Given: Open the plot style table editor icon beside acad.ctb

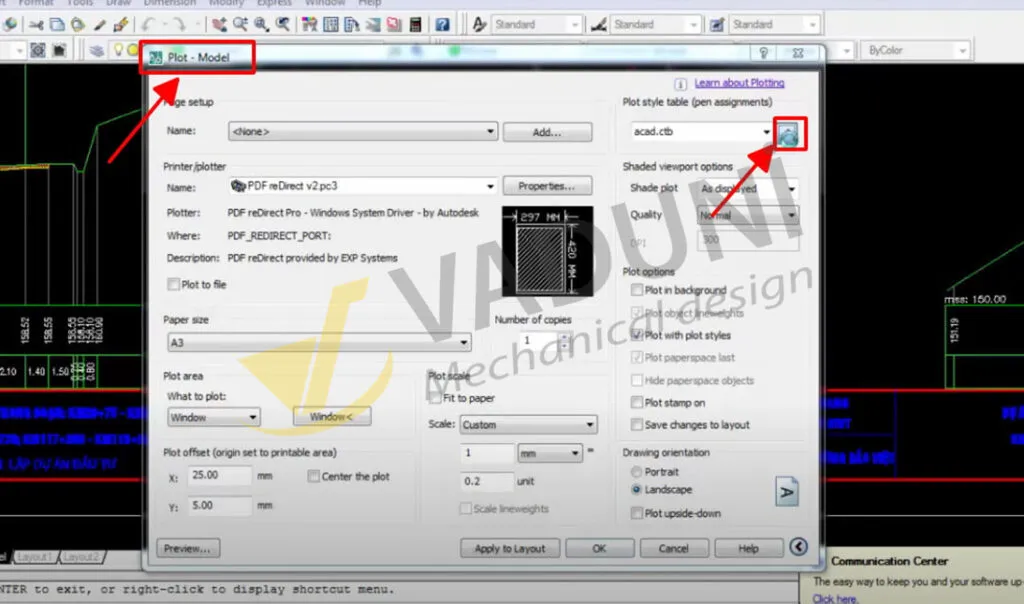Looking at the screenshot, I should click(789, 132).
